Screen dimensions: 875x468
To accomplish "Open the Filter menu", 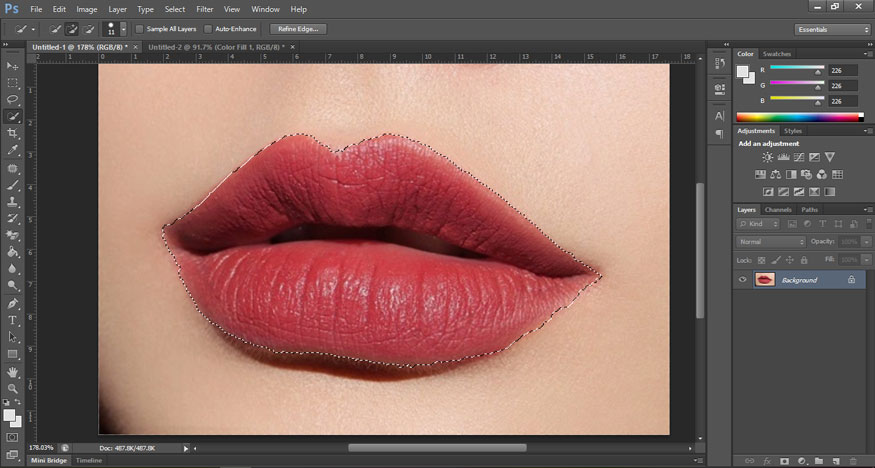I will click(204, 9).
